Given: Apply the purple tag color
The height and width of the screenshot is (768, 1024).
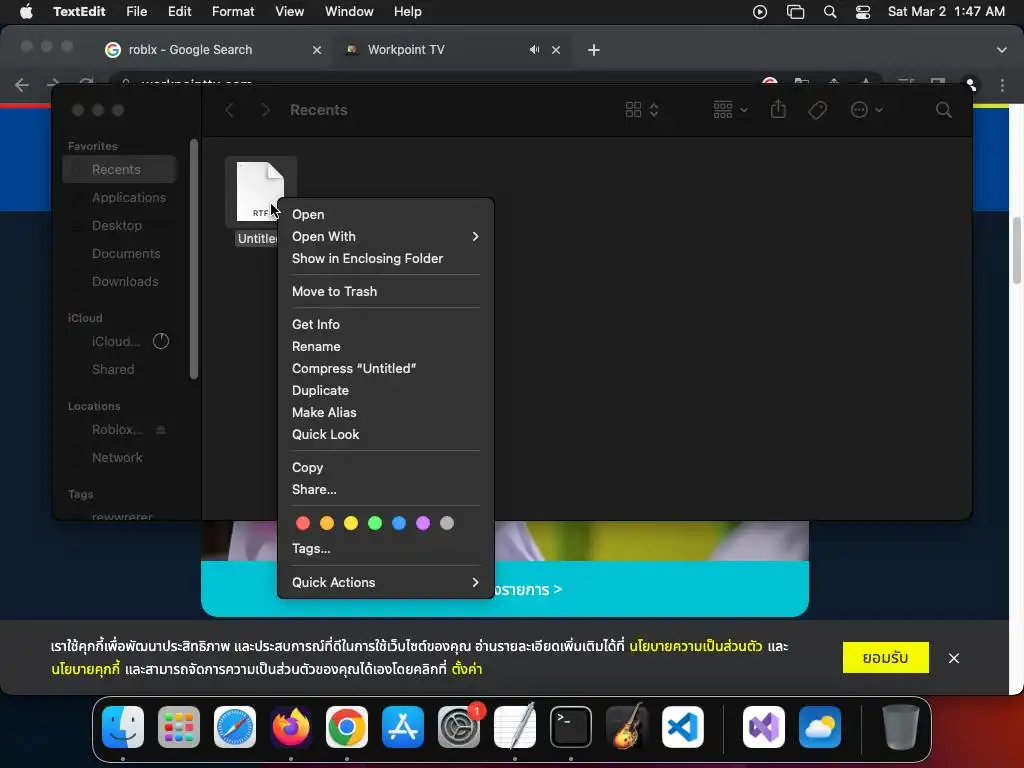Looking at the screenshot, I should click(x=423, y=523).
